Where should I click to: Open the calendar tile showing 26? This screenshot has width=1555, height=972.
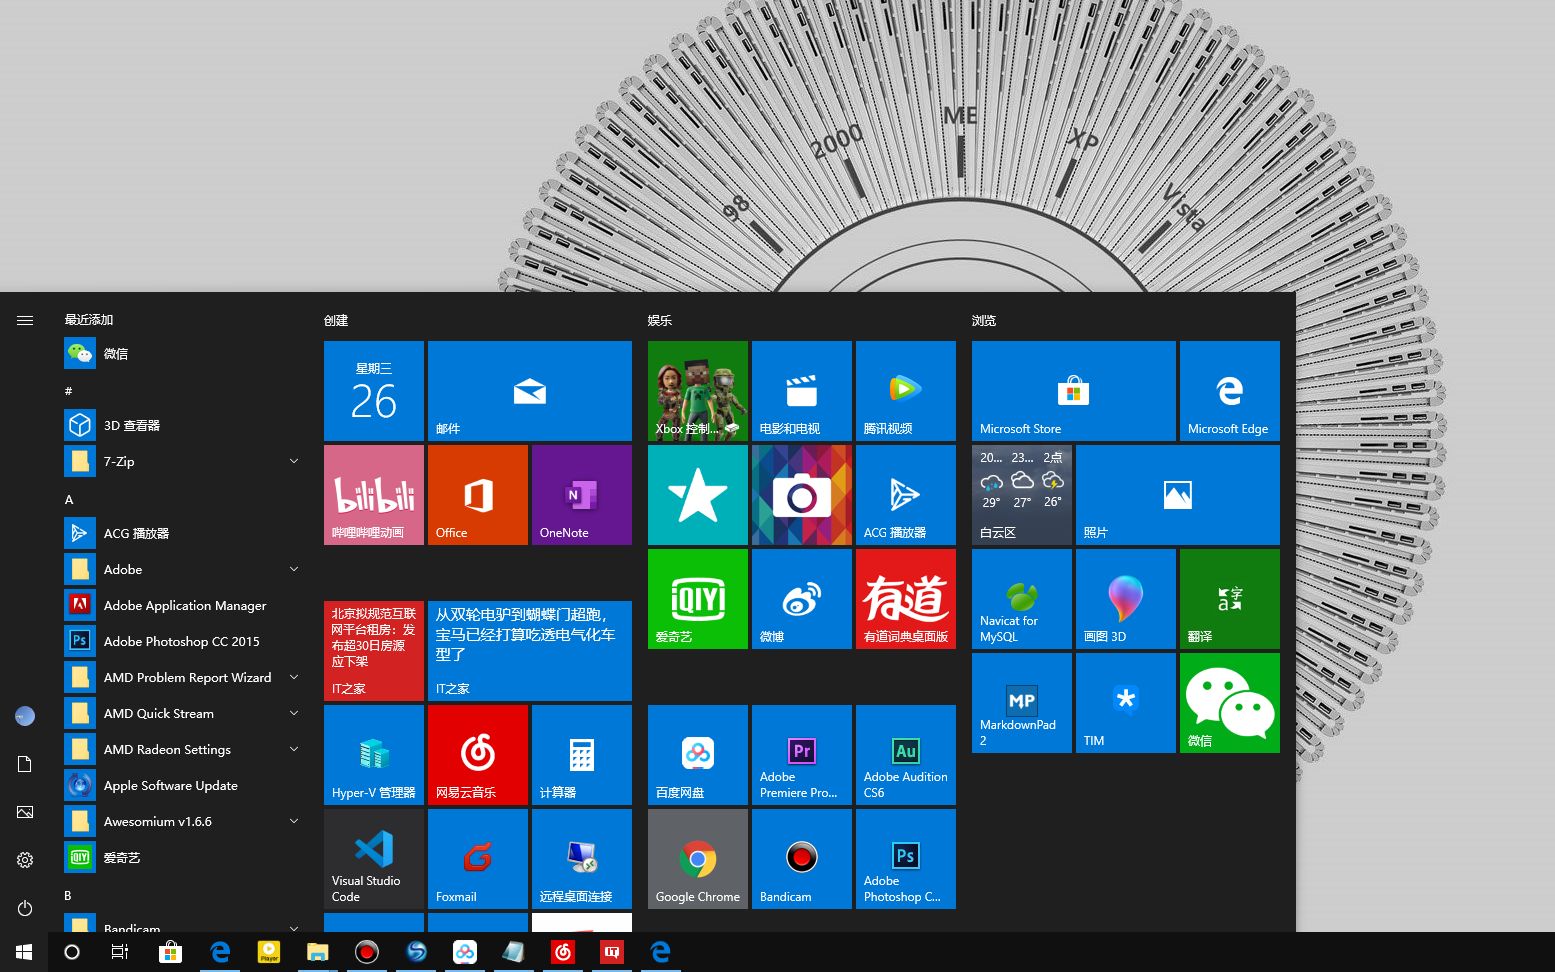[374, 391]
